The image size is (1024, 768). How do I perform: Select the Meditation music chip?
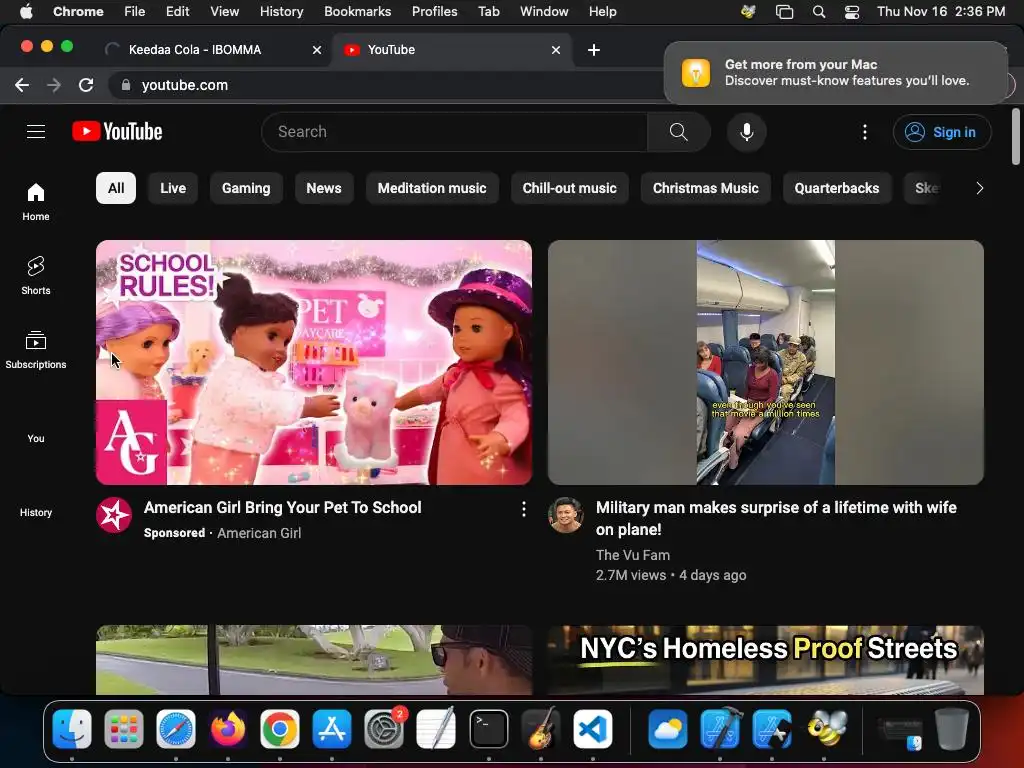pos(432,188)
